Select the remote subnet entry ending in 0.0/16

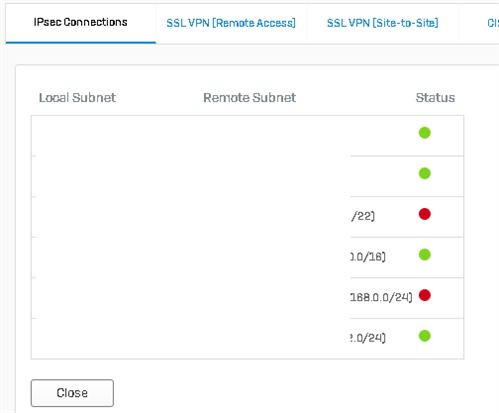368,257
